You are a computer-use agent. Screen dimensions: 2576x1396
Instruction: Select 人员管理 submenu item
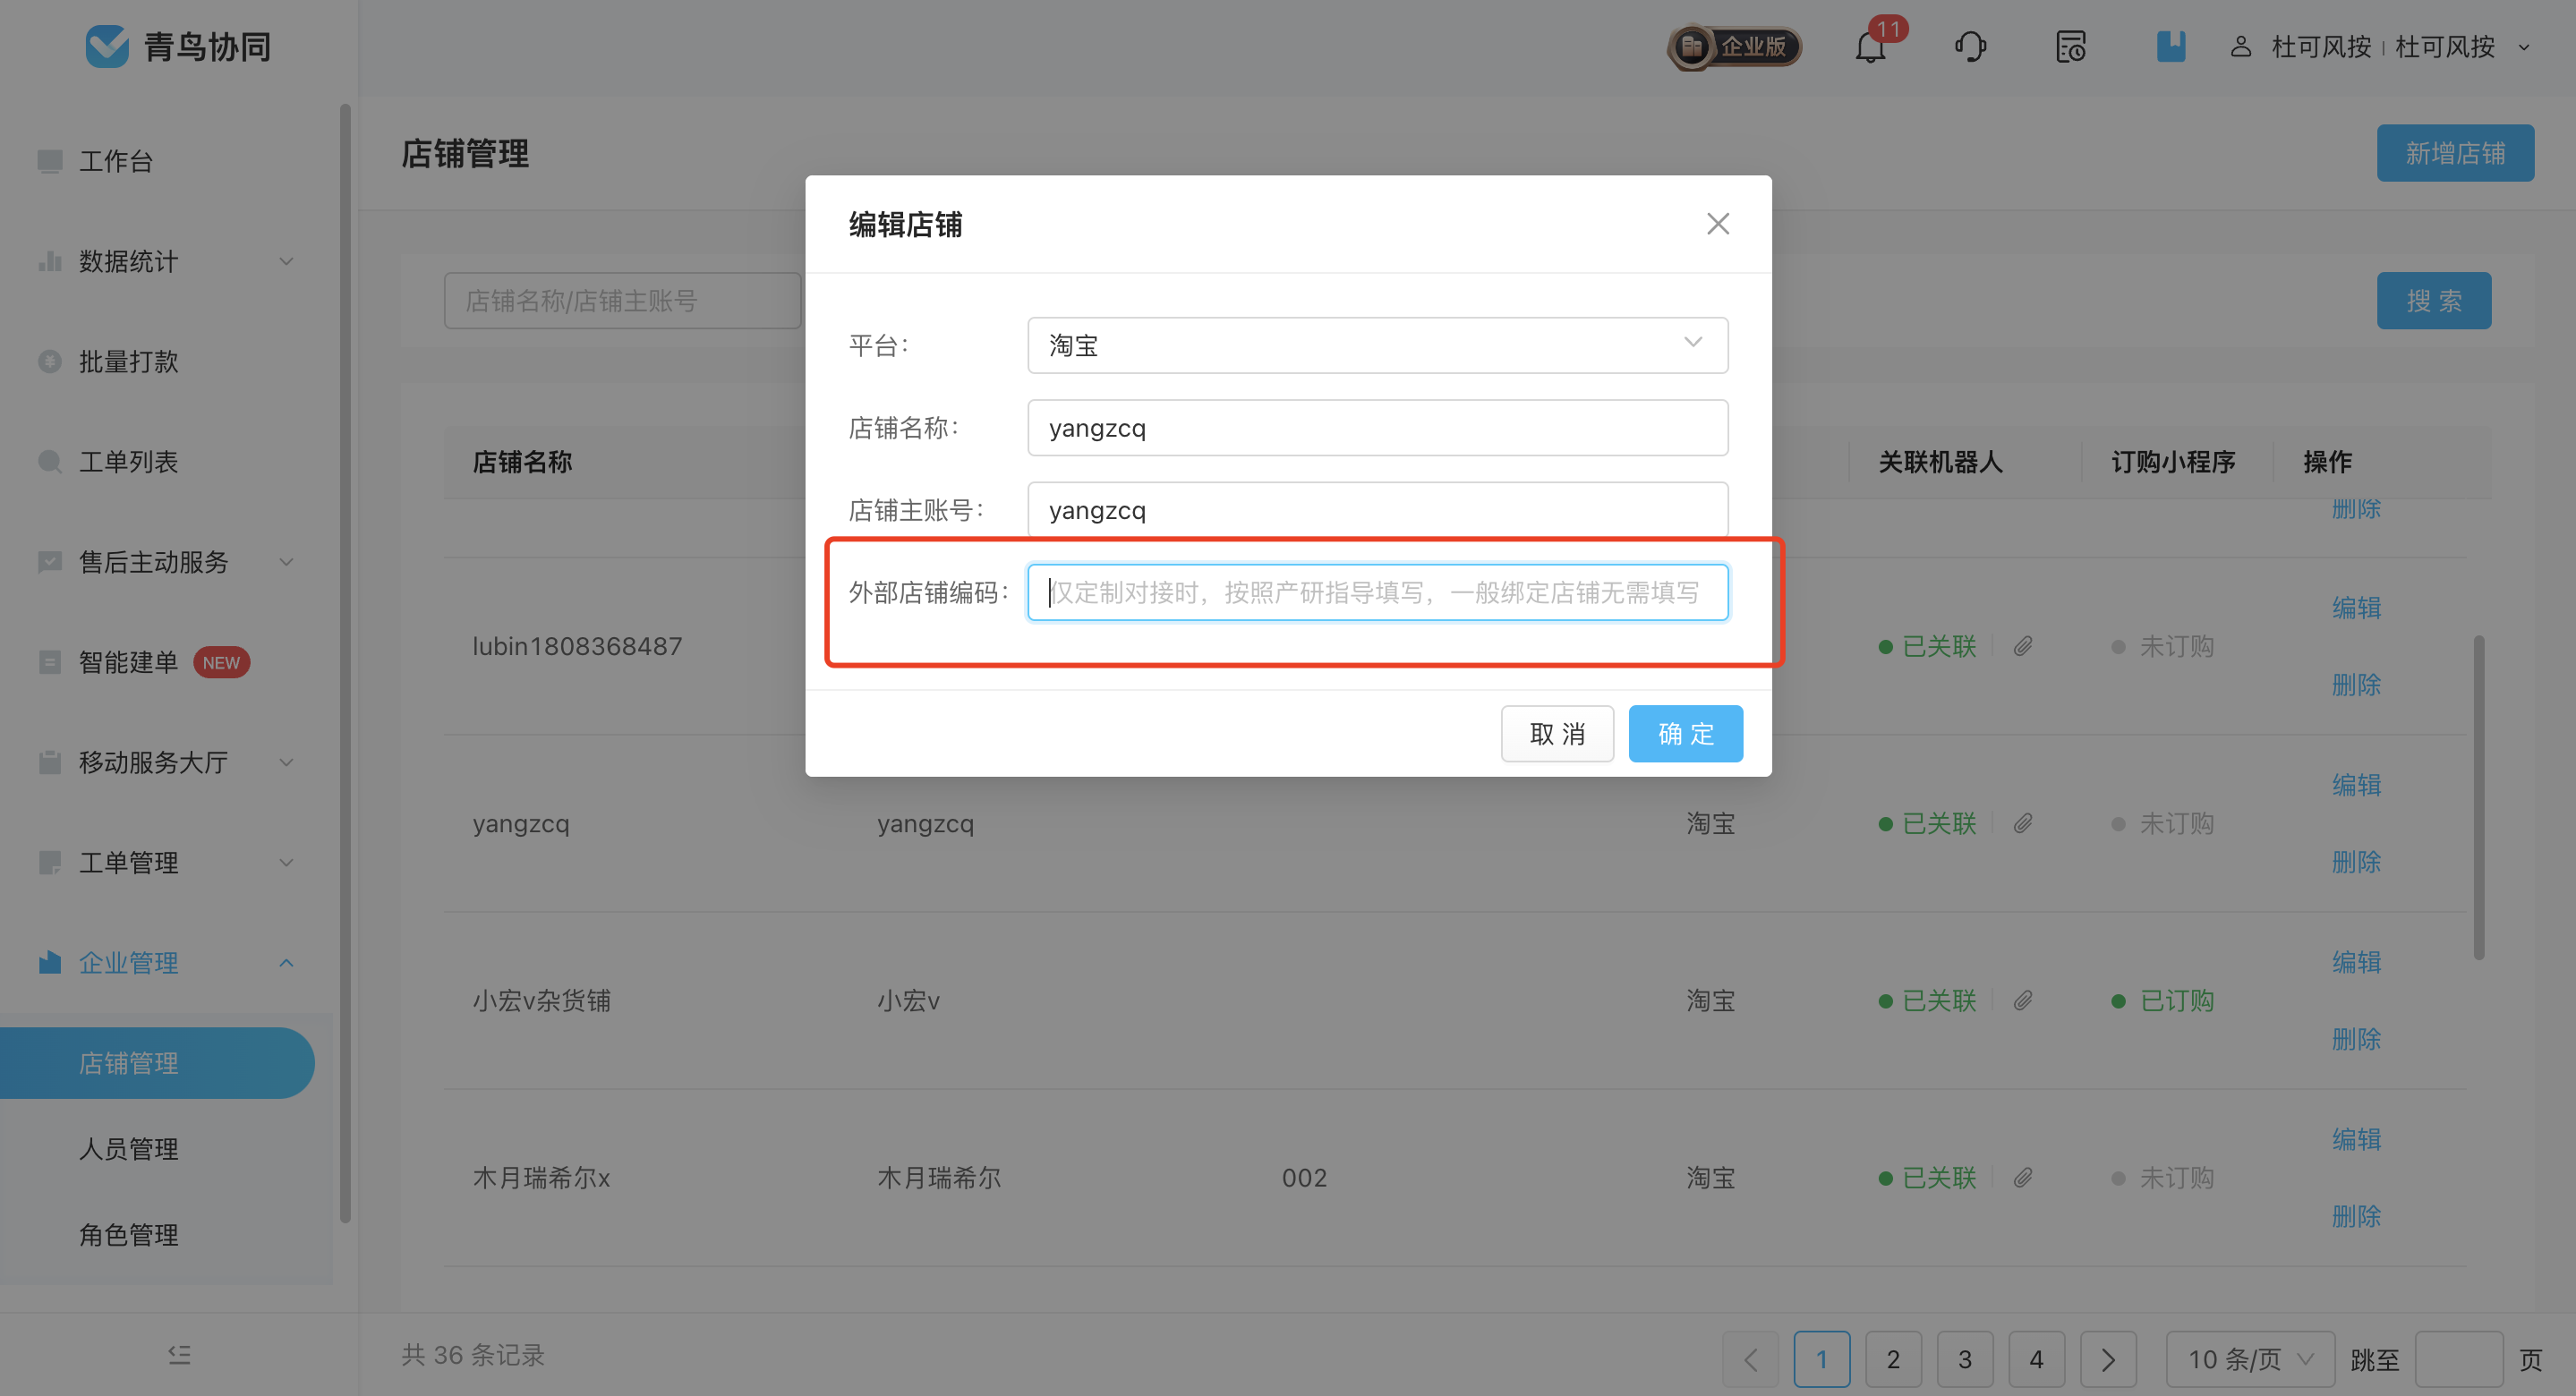coord(129,1148)
